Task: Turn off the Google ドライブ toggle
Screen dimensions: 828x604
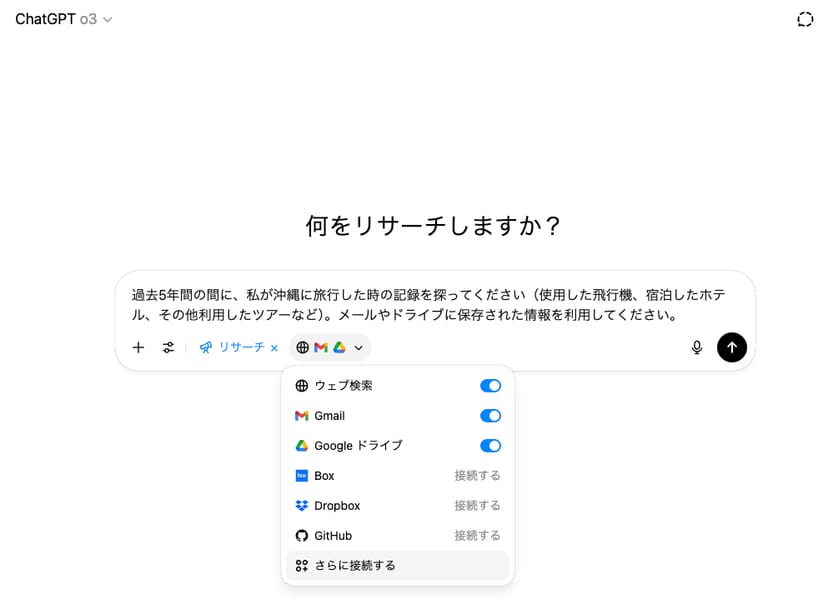Action: tap(490, 446)
